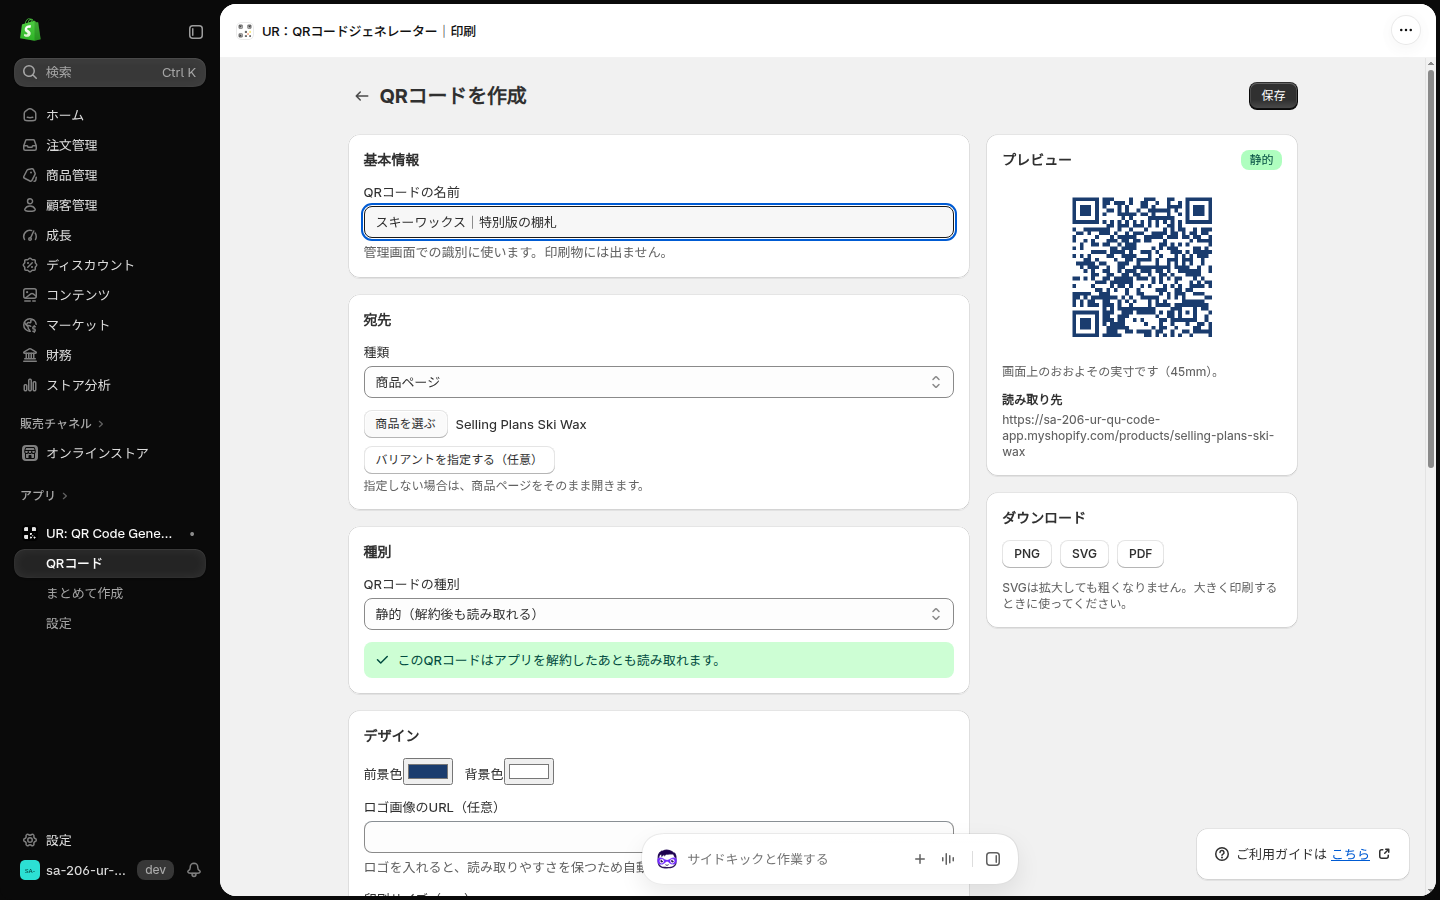Open the 種類 destination dropdown
1440x900 pixels.
659,382
